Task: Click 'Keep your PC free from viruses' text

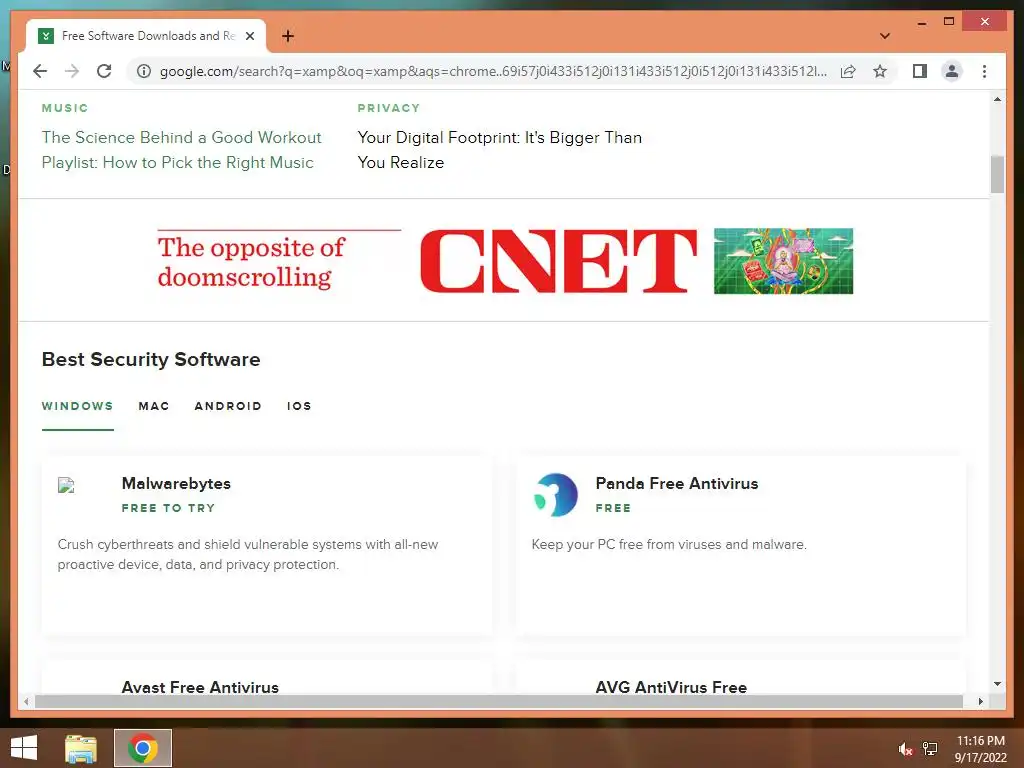Action: (669, 544)
